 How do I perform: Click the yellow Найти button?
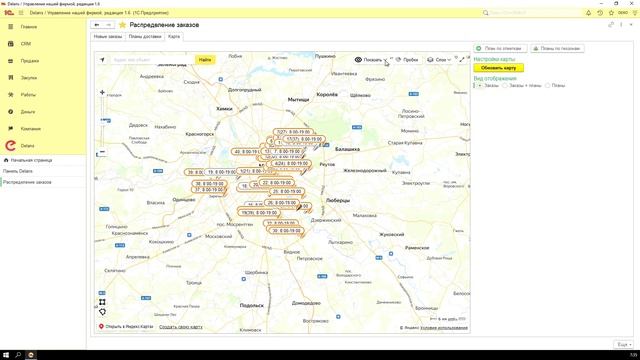(x=205, y=60)
